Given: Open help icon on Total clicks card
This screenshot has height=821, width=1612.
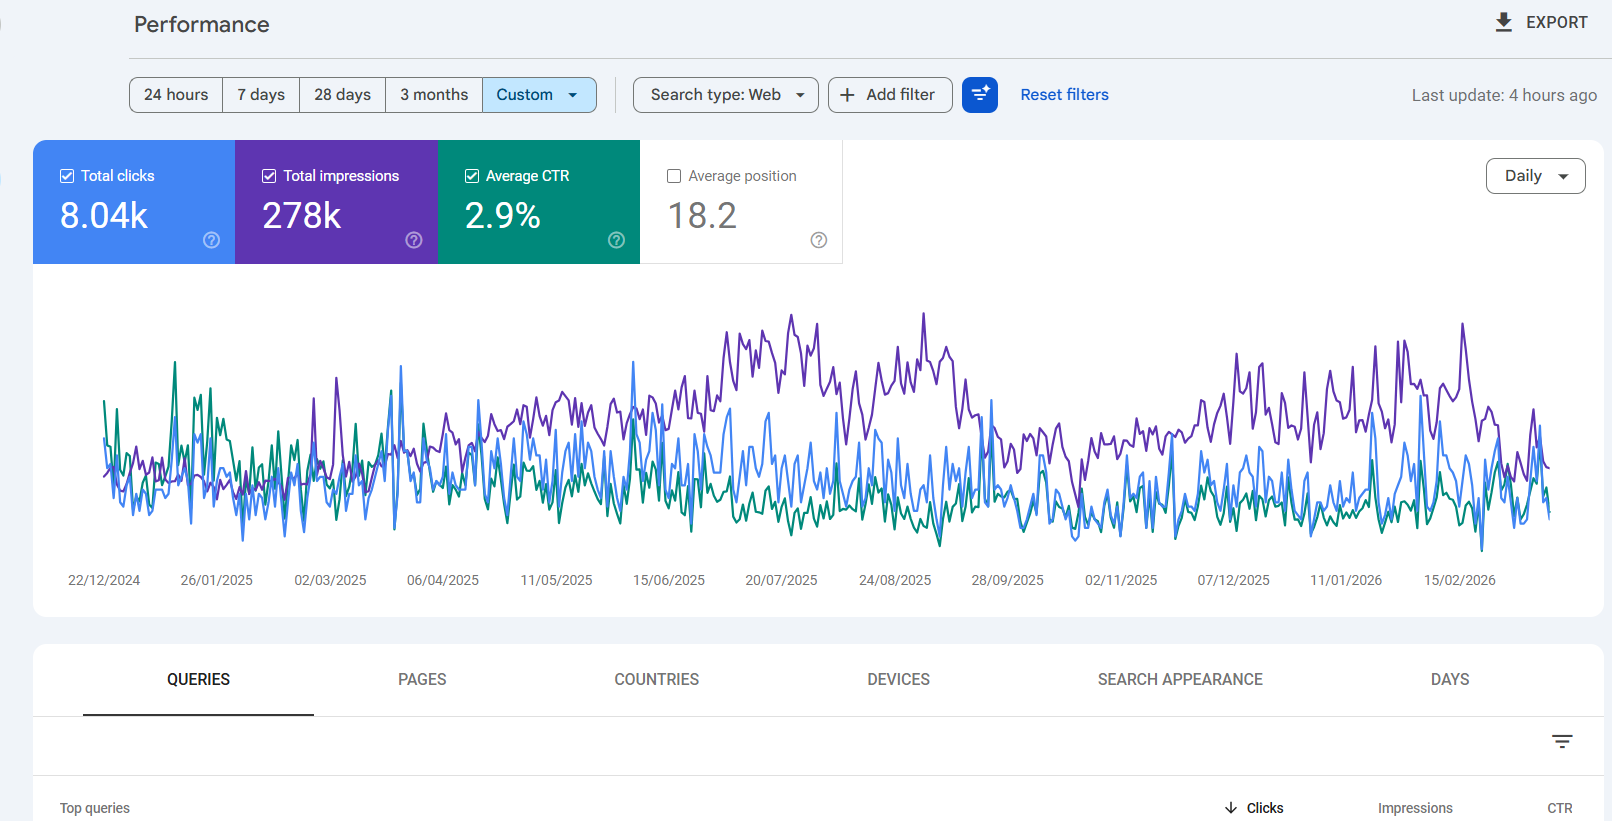Looking at the screenshot, I should [x=211, y=240].
